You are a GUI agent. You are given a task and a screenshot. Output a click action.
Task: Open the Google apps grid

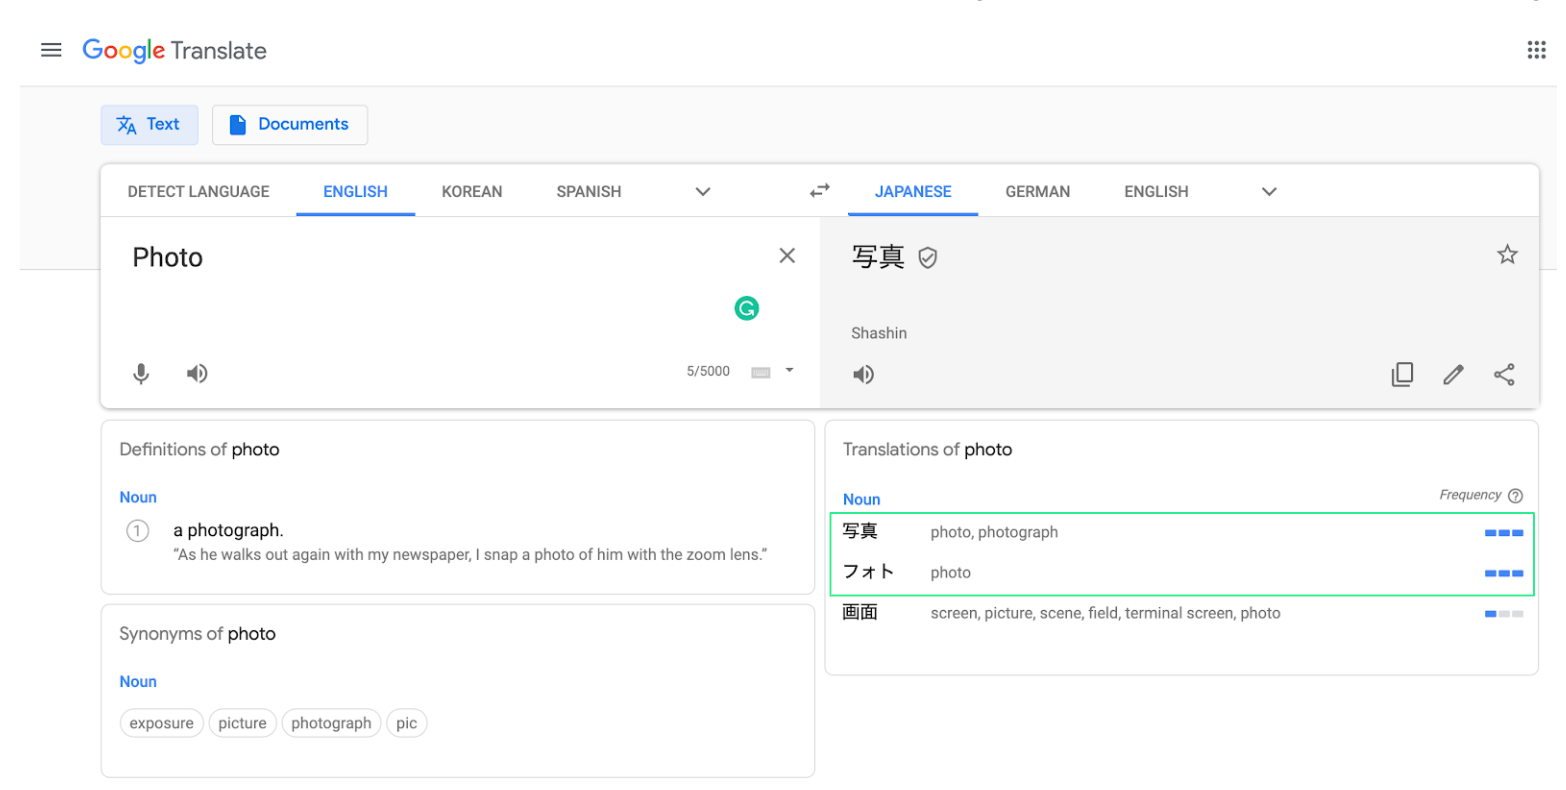click(x=1536, y=50)
